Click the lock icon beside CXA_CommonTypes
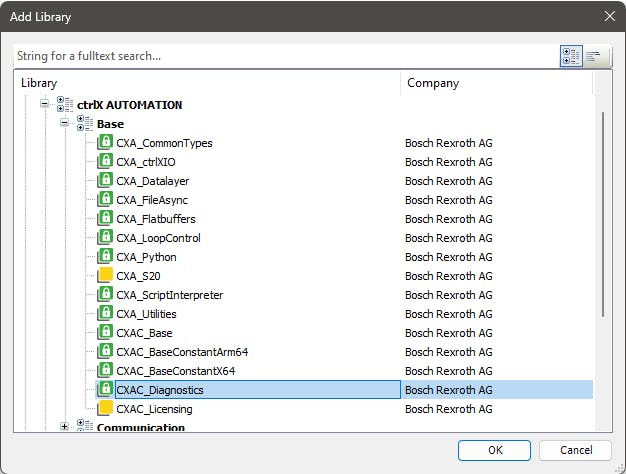This screenshot has width=626, height=474. [105, 142]
